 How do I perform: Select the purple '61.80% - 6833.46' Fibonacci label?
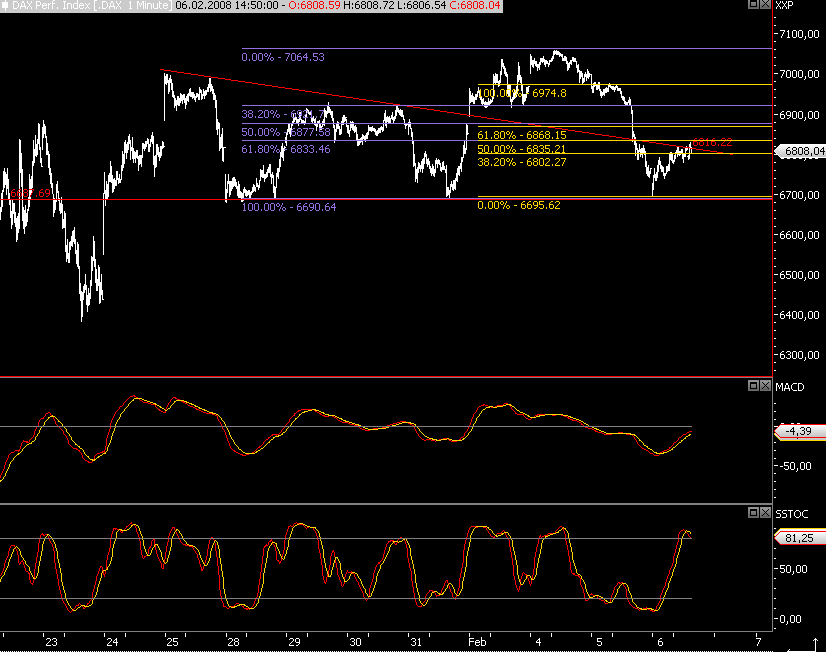[286, 150]
